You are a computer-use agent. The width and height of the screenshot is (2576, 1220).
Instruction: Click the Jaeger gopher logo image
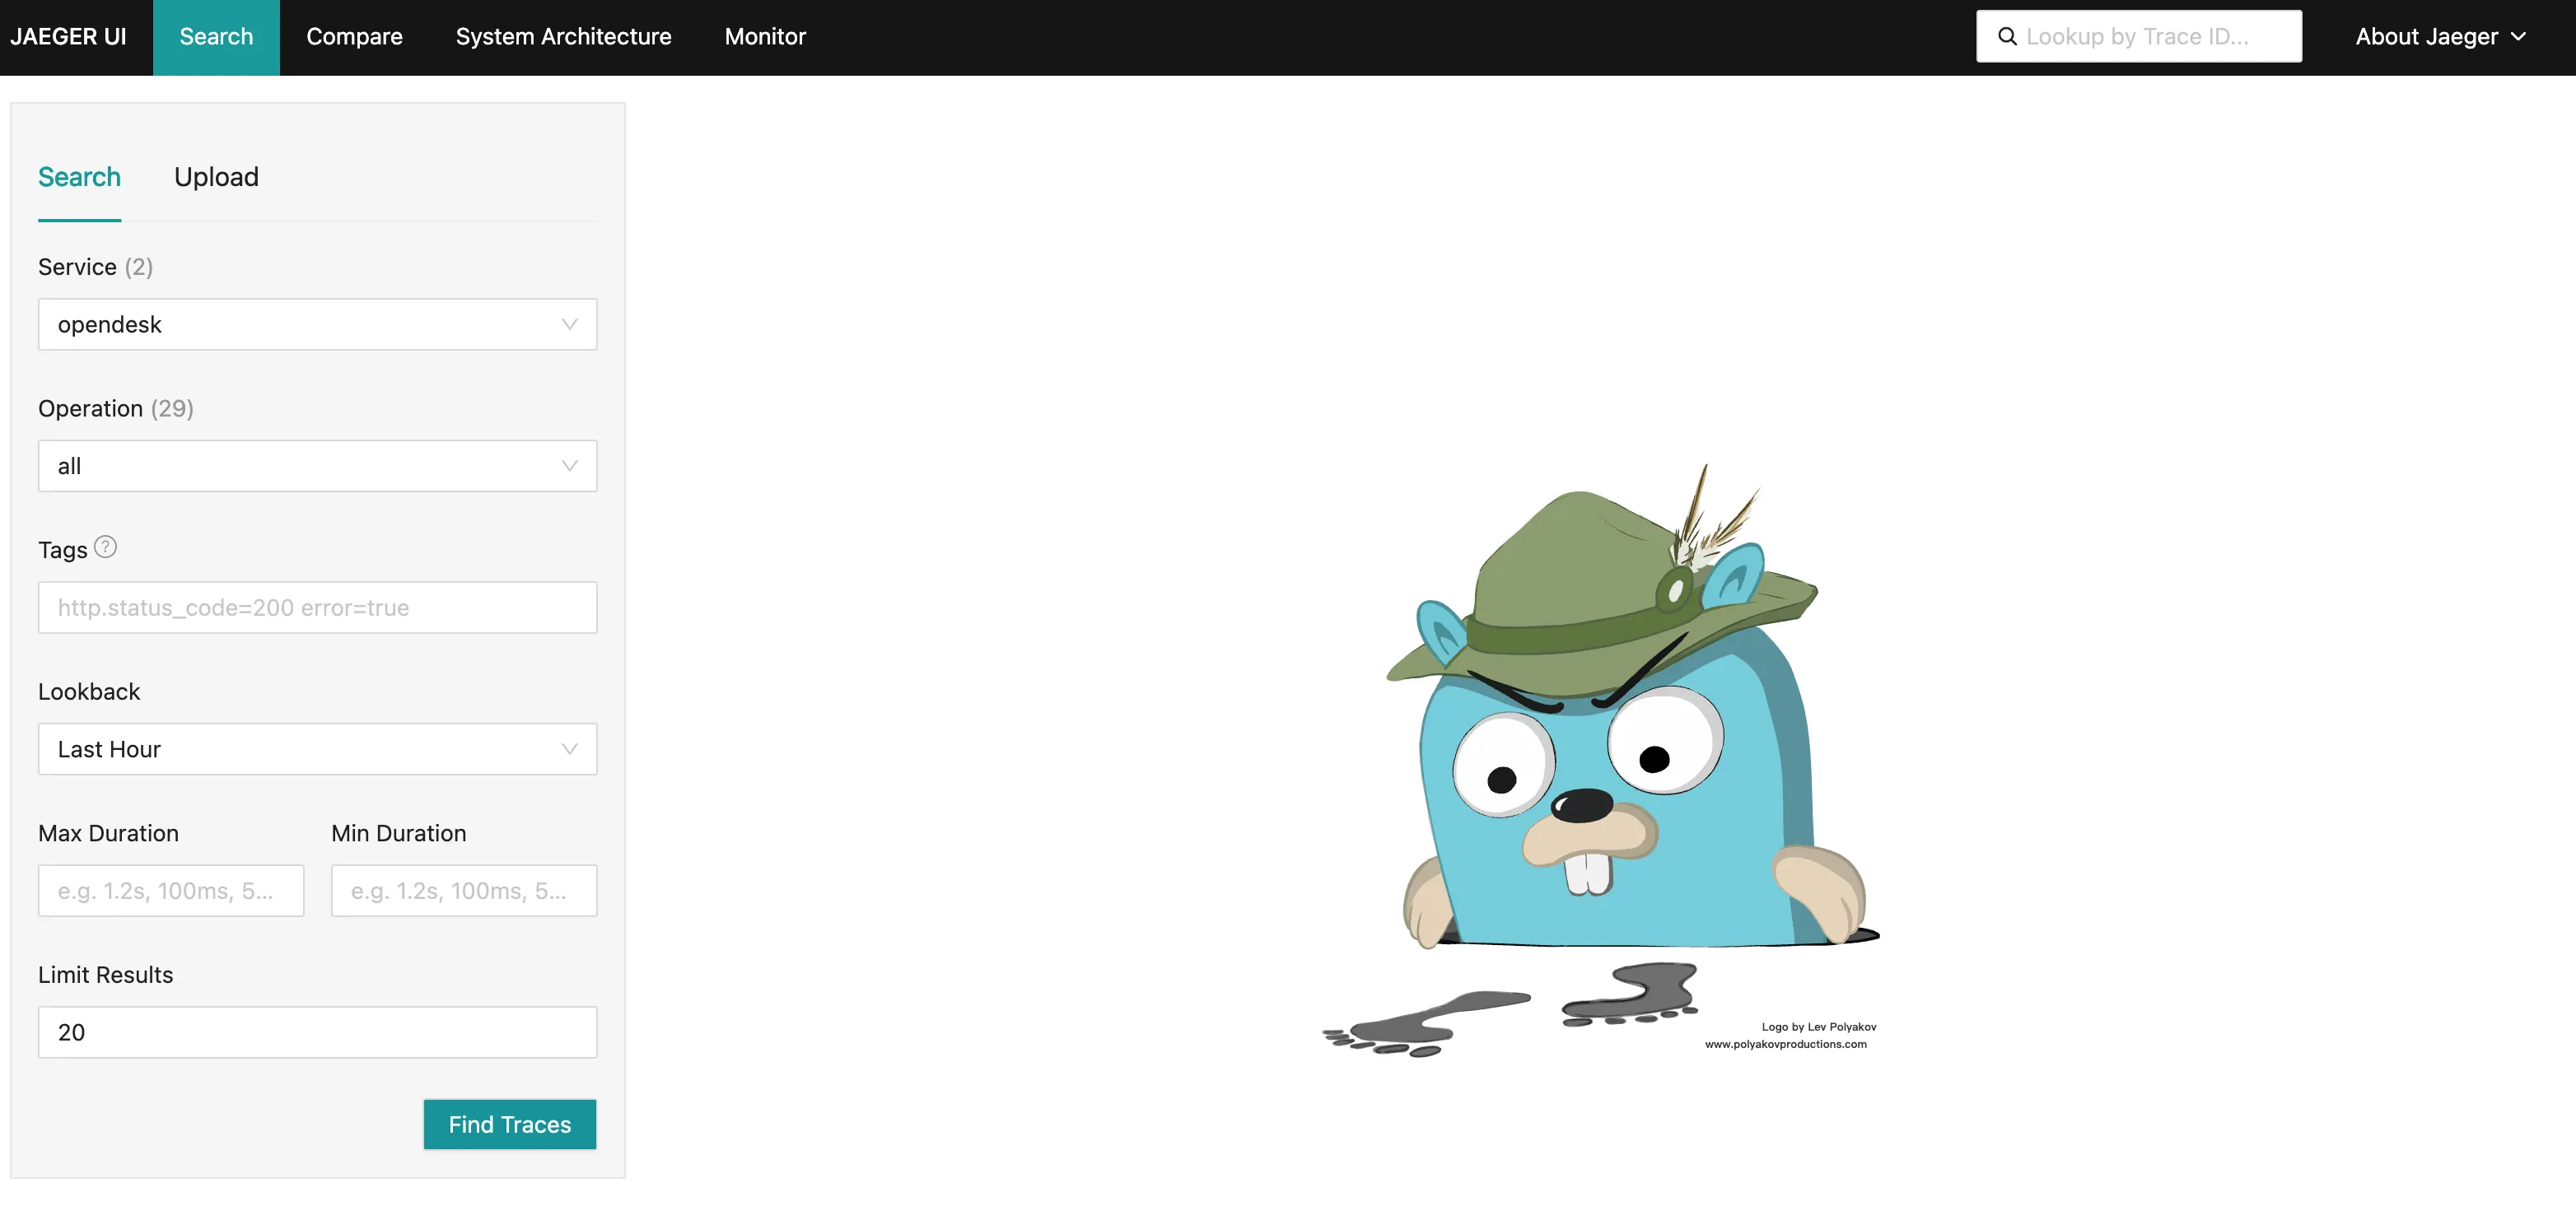pos(1602,760)
